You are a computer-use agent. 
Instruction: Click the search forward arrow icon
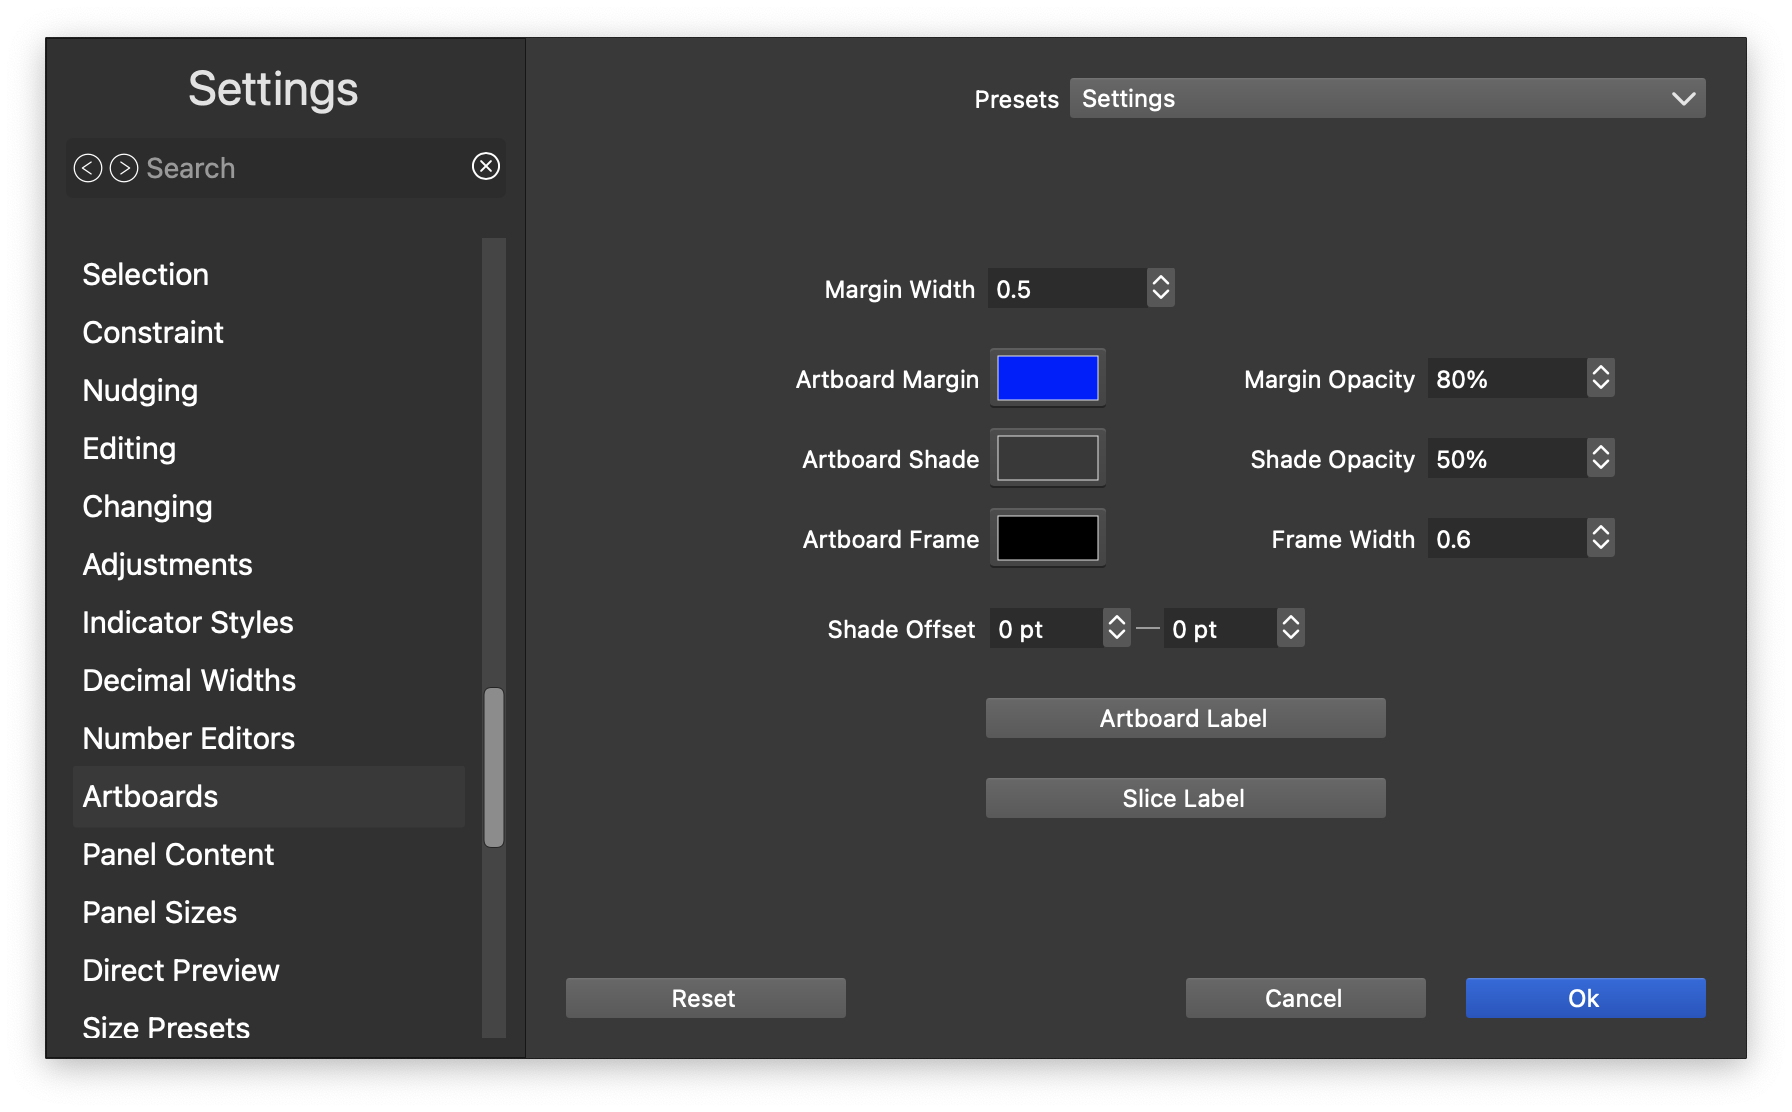tap(124, 168)
